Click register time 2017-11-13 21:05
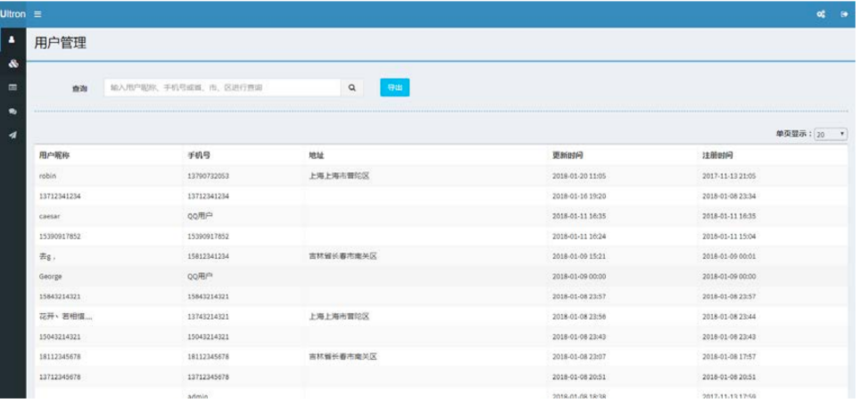Image resolution: width=860 pixels, height=399 pixels. pyautogui.click(x=729, y=176)
